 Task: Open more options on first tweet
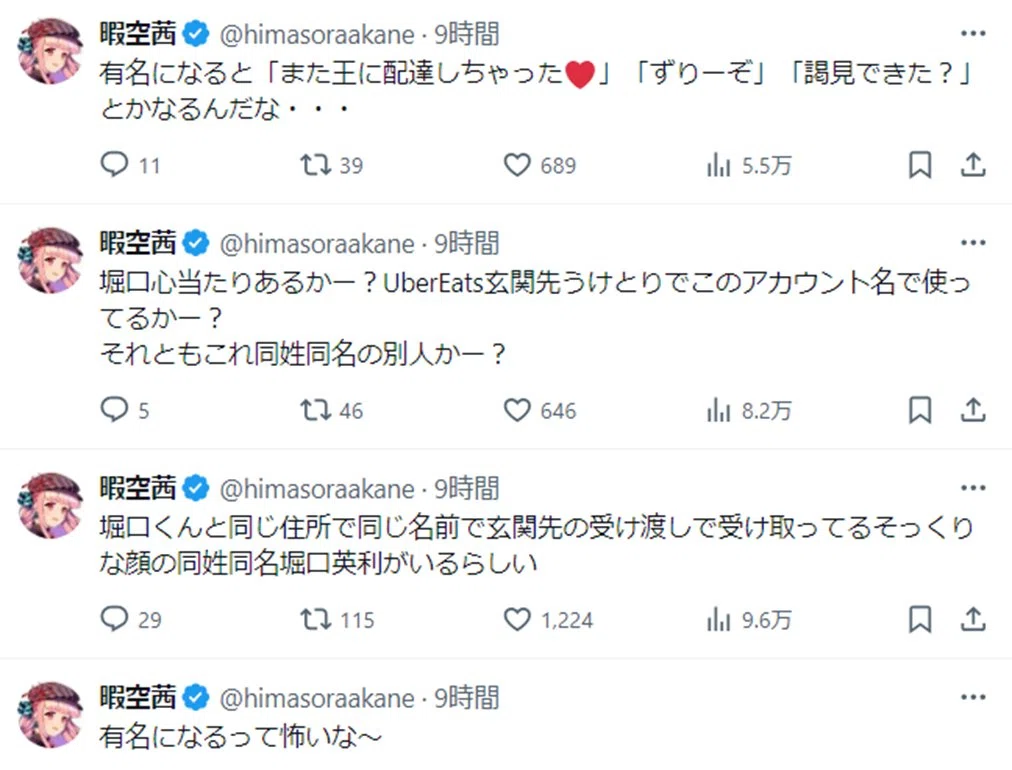tap(973, 33)
